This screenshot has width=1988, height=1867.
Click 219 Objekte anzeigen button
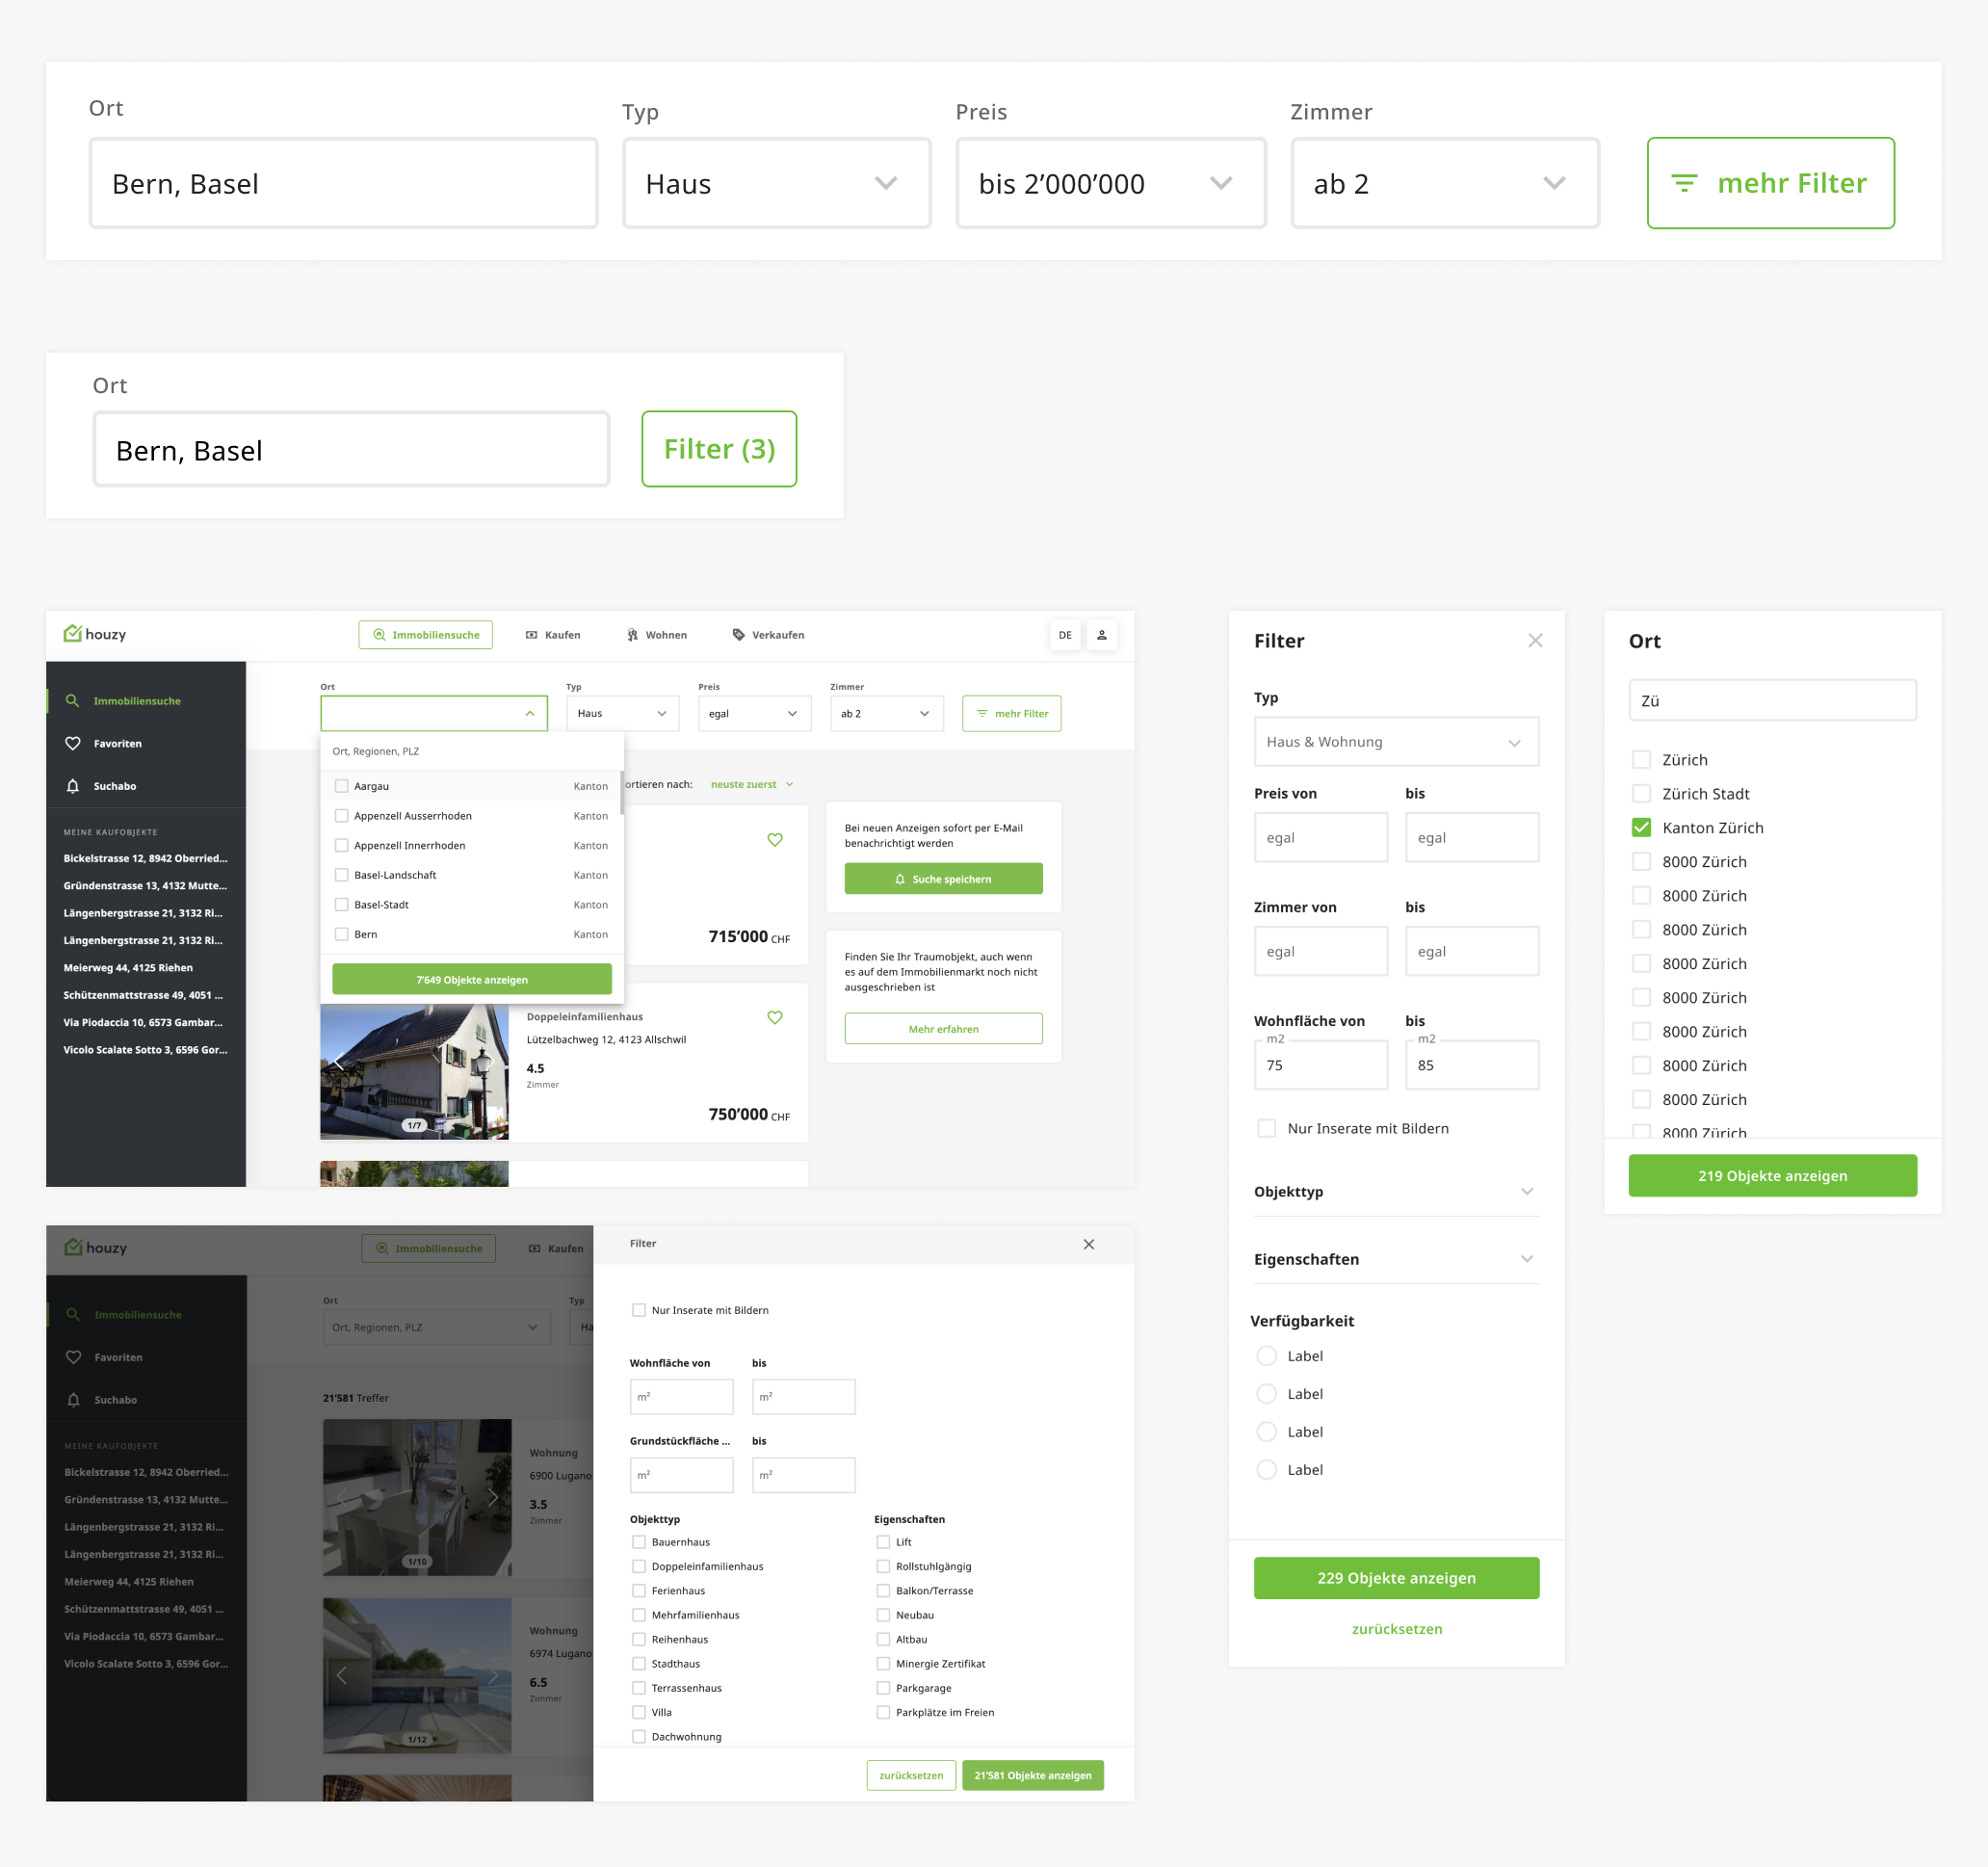[1772, 1176]
